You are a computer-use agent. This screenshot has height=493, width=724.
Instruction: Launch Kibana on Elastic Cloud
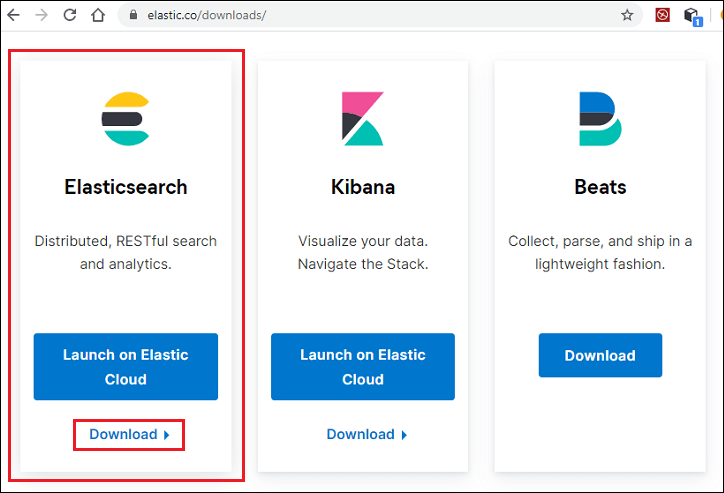pyautogui.click(x=363, y=367)
